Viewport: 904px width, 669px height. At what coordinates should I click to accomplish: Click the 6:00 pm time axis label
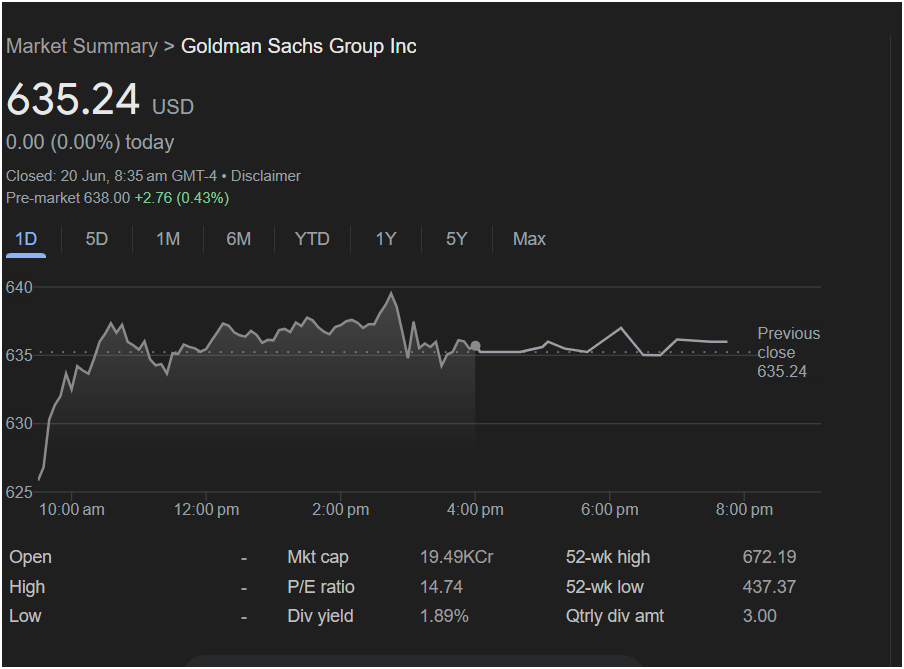coord(609,510)
